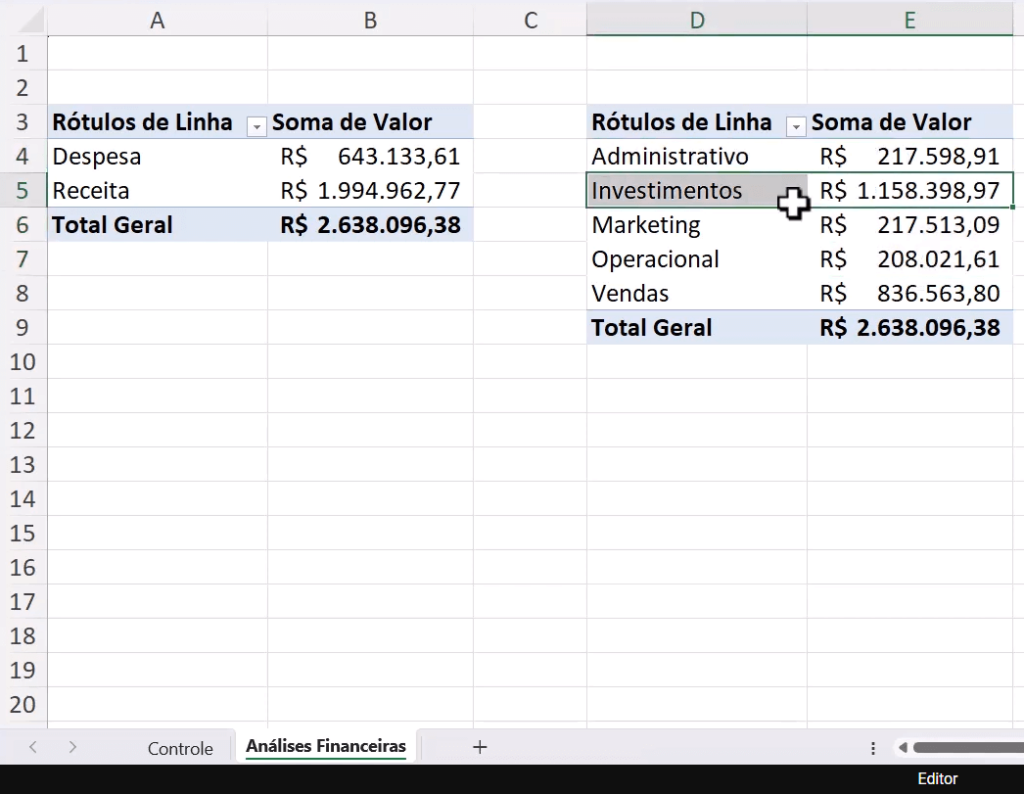Viewport: 1024px width, 794px height.
Task: Open sheet tab options three-dot handle
Action: click(x=873, y=748)
